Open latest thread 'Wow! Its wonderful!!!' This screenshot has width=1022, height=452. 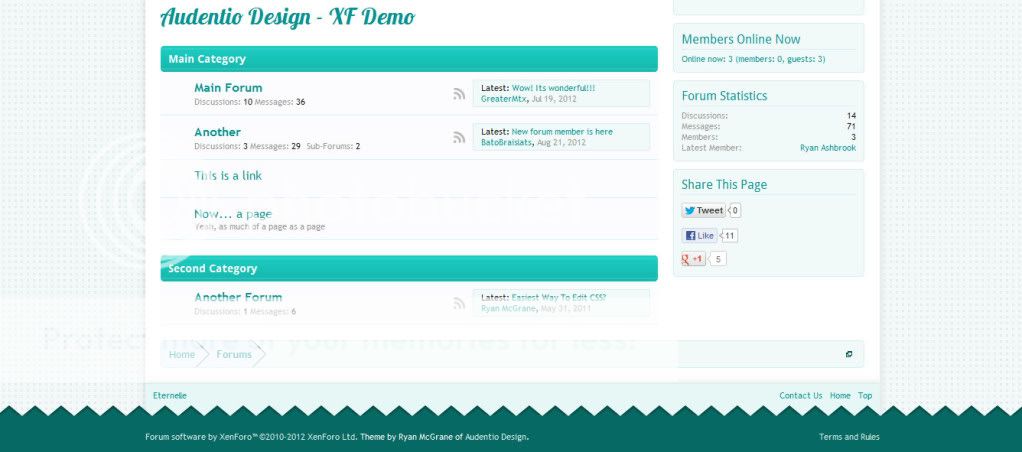(x=553, y=88)
